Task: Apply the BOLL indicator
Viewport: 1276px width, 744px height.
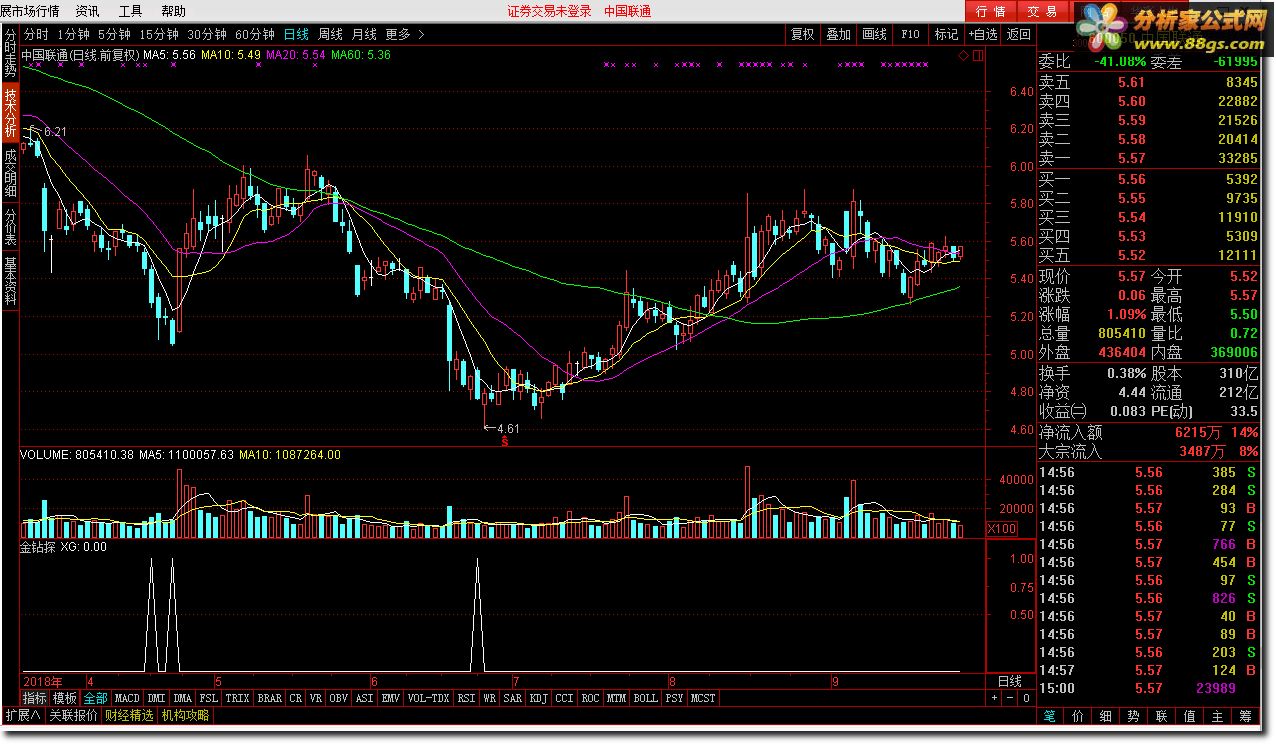Action: [x=646, y=698]
